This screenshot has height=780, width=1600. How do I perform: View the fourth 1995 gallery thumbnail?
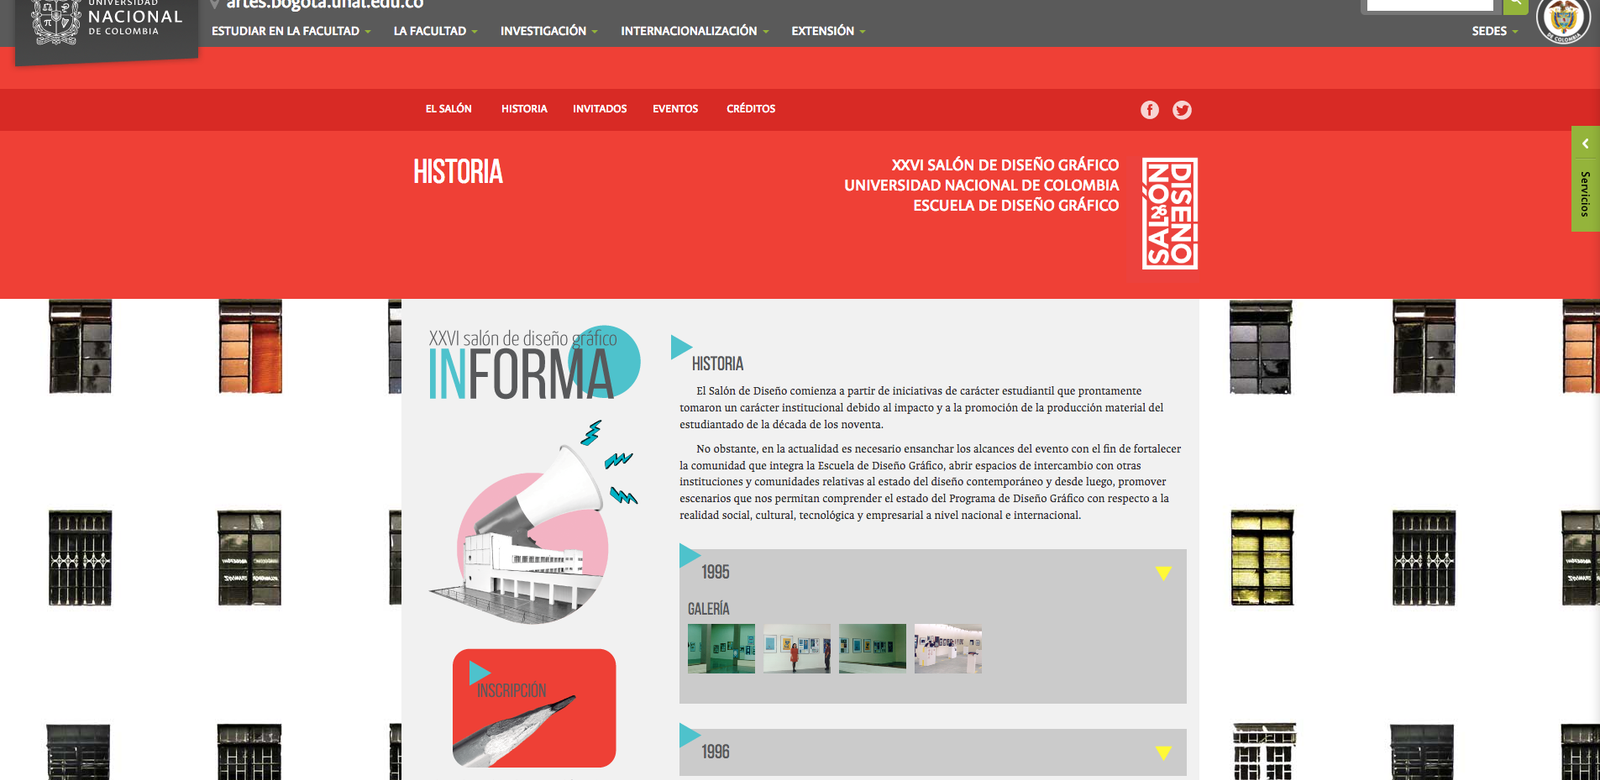click(947, 648)
